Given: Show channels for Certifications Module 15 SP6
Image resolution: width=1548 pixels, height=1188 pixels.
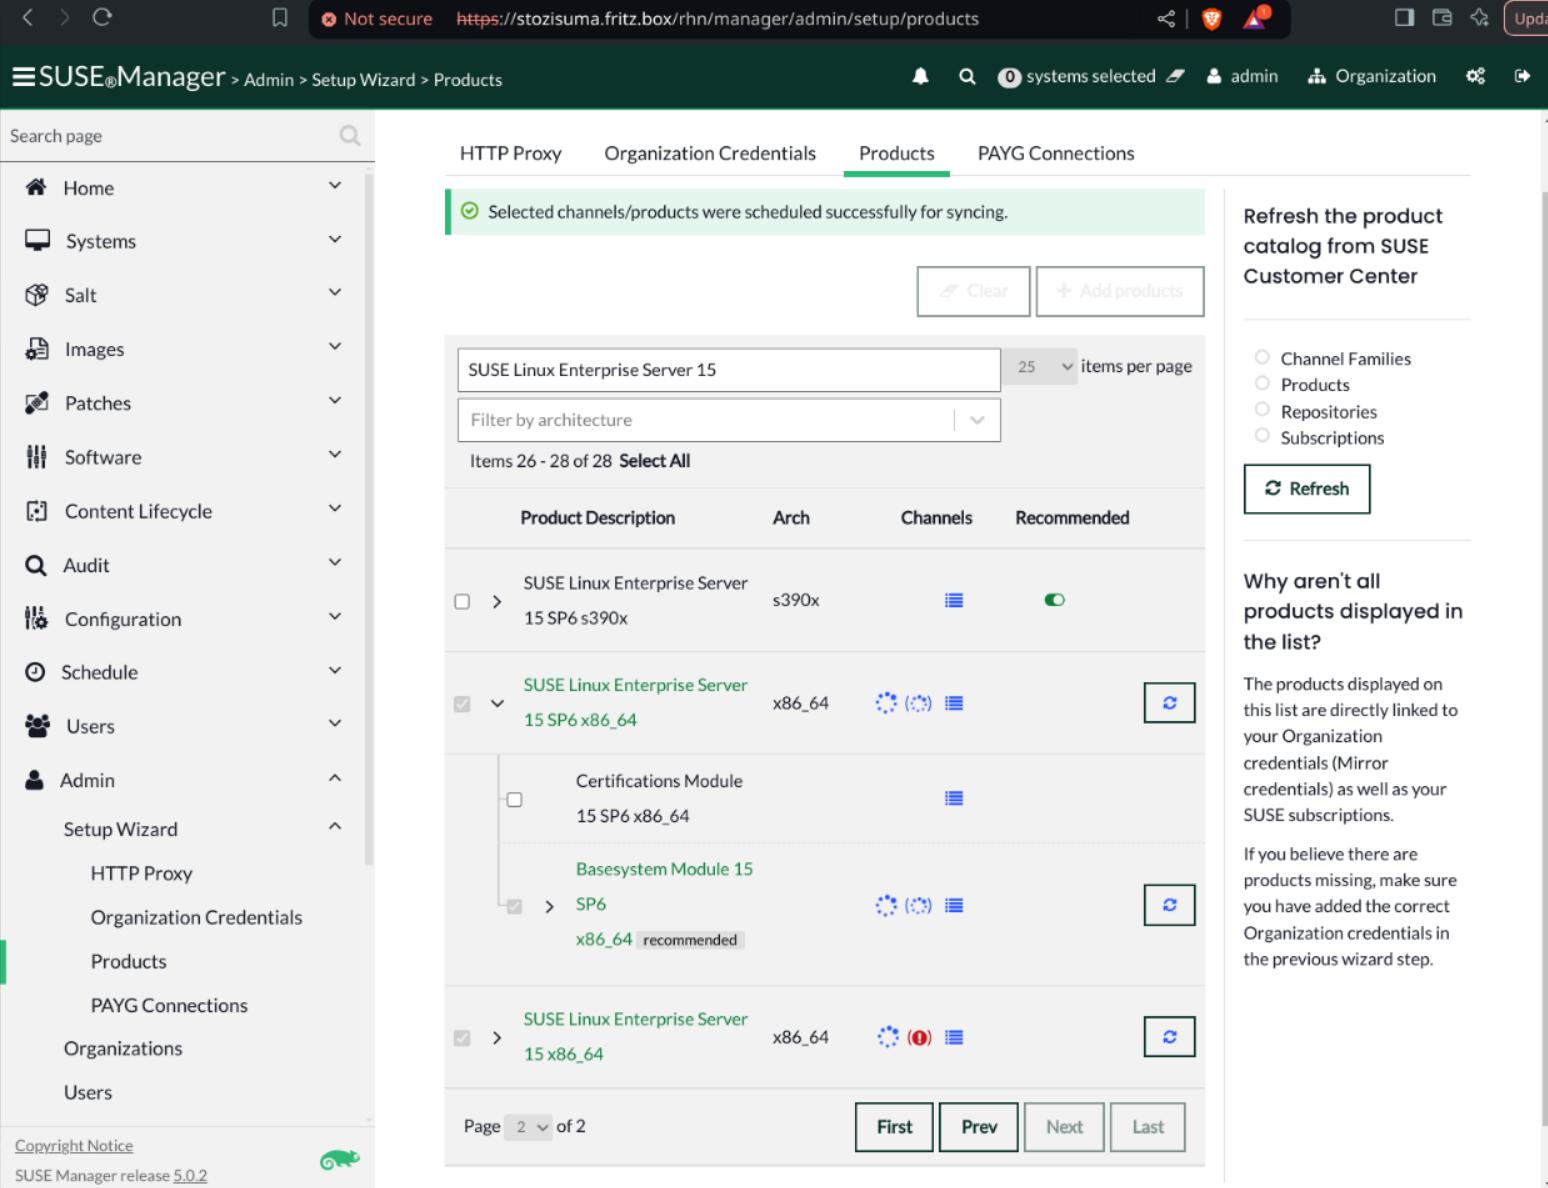Looking at the screenshot, I should pos(954,798).
